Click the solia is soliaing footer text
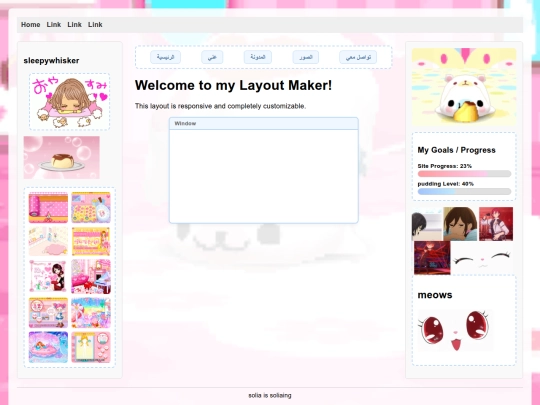 pos(270,395)
